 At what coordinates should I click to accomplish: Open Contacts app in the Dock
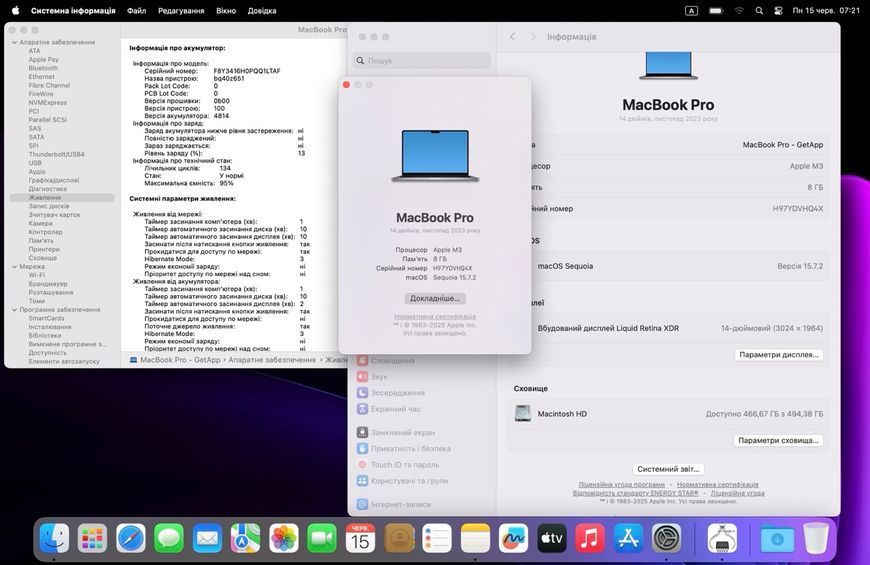(x=399, y=538)
